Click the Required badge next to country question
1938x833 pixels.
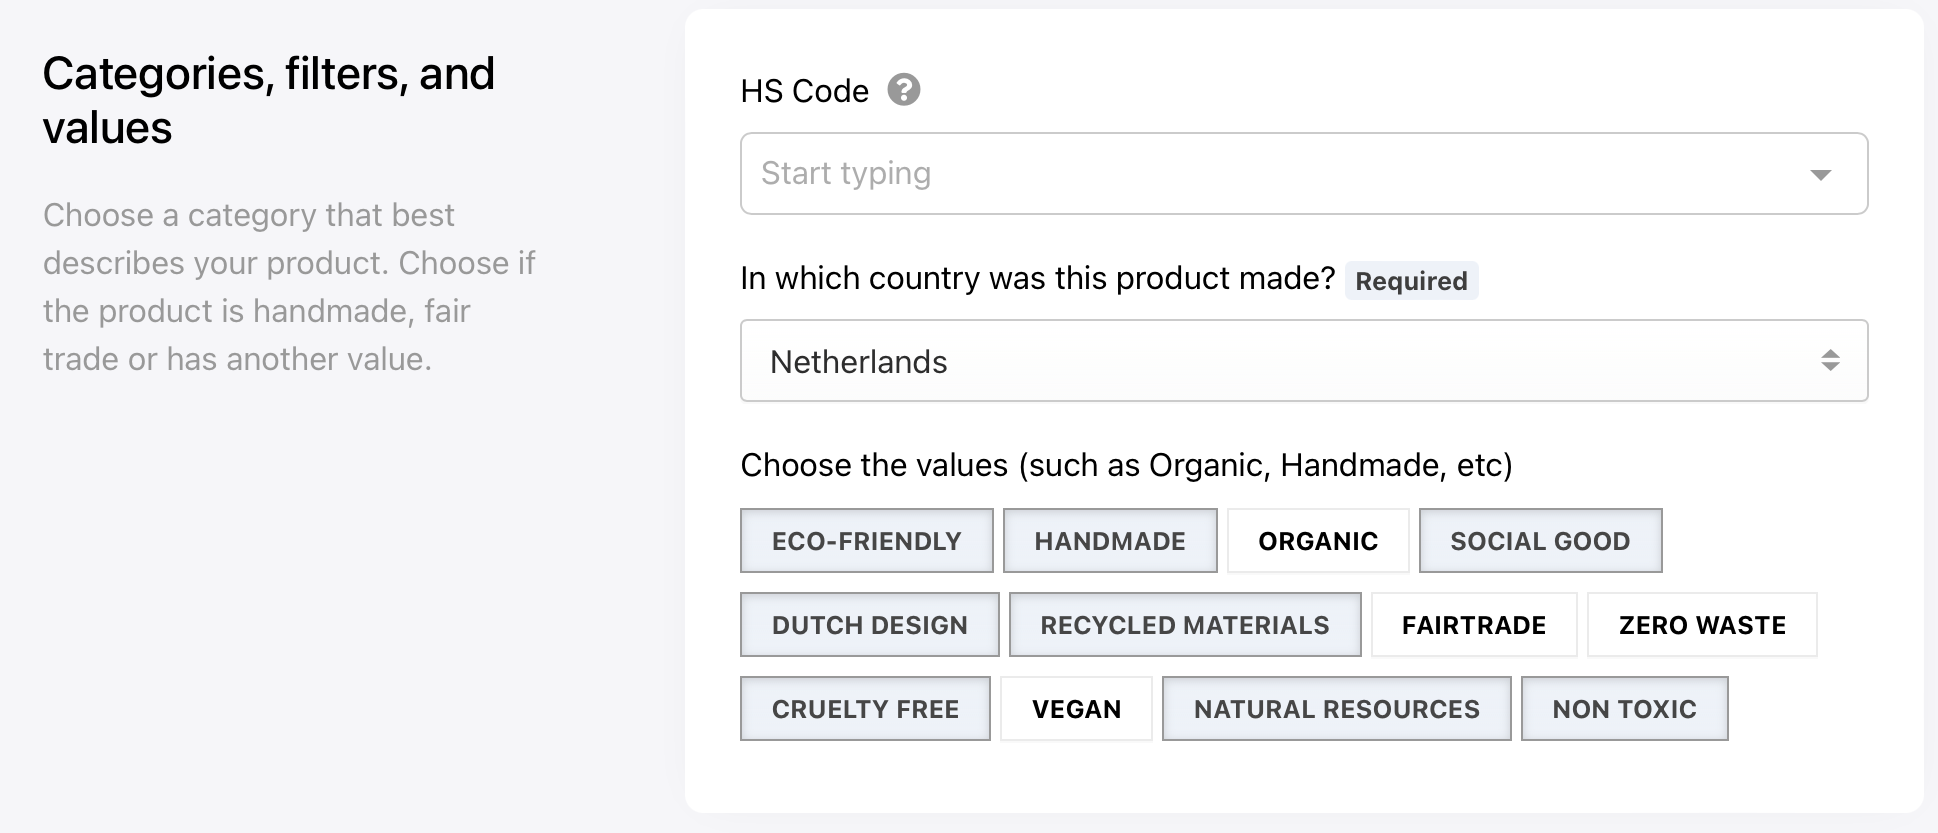[x=1411, y=281]
